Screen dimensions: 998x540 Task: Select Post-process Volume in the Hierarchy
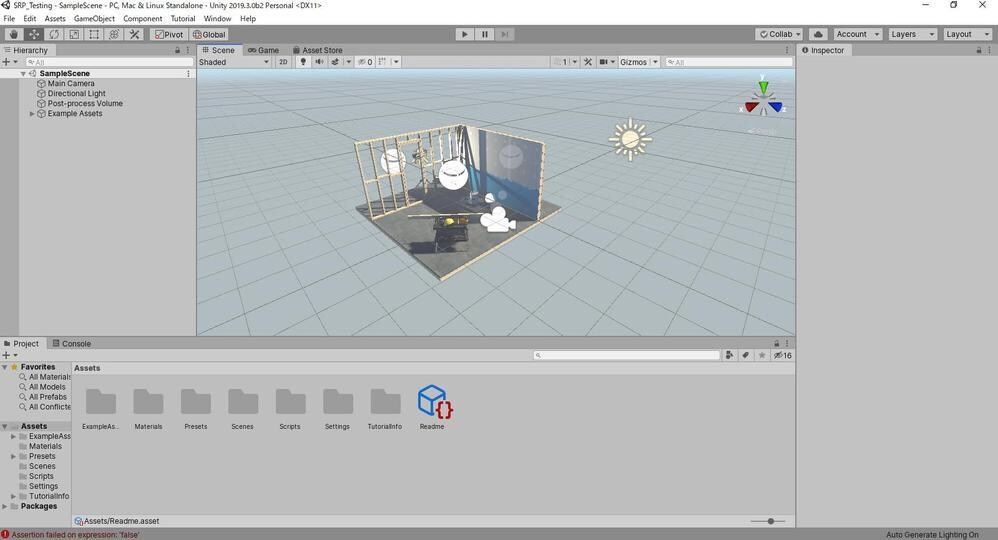click(x=85, y=103)
